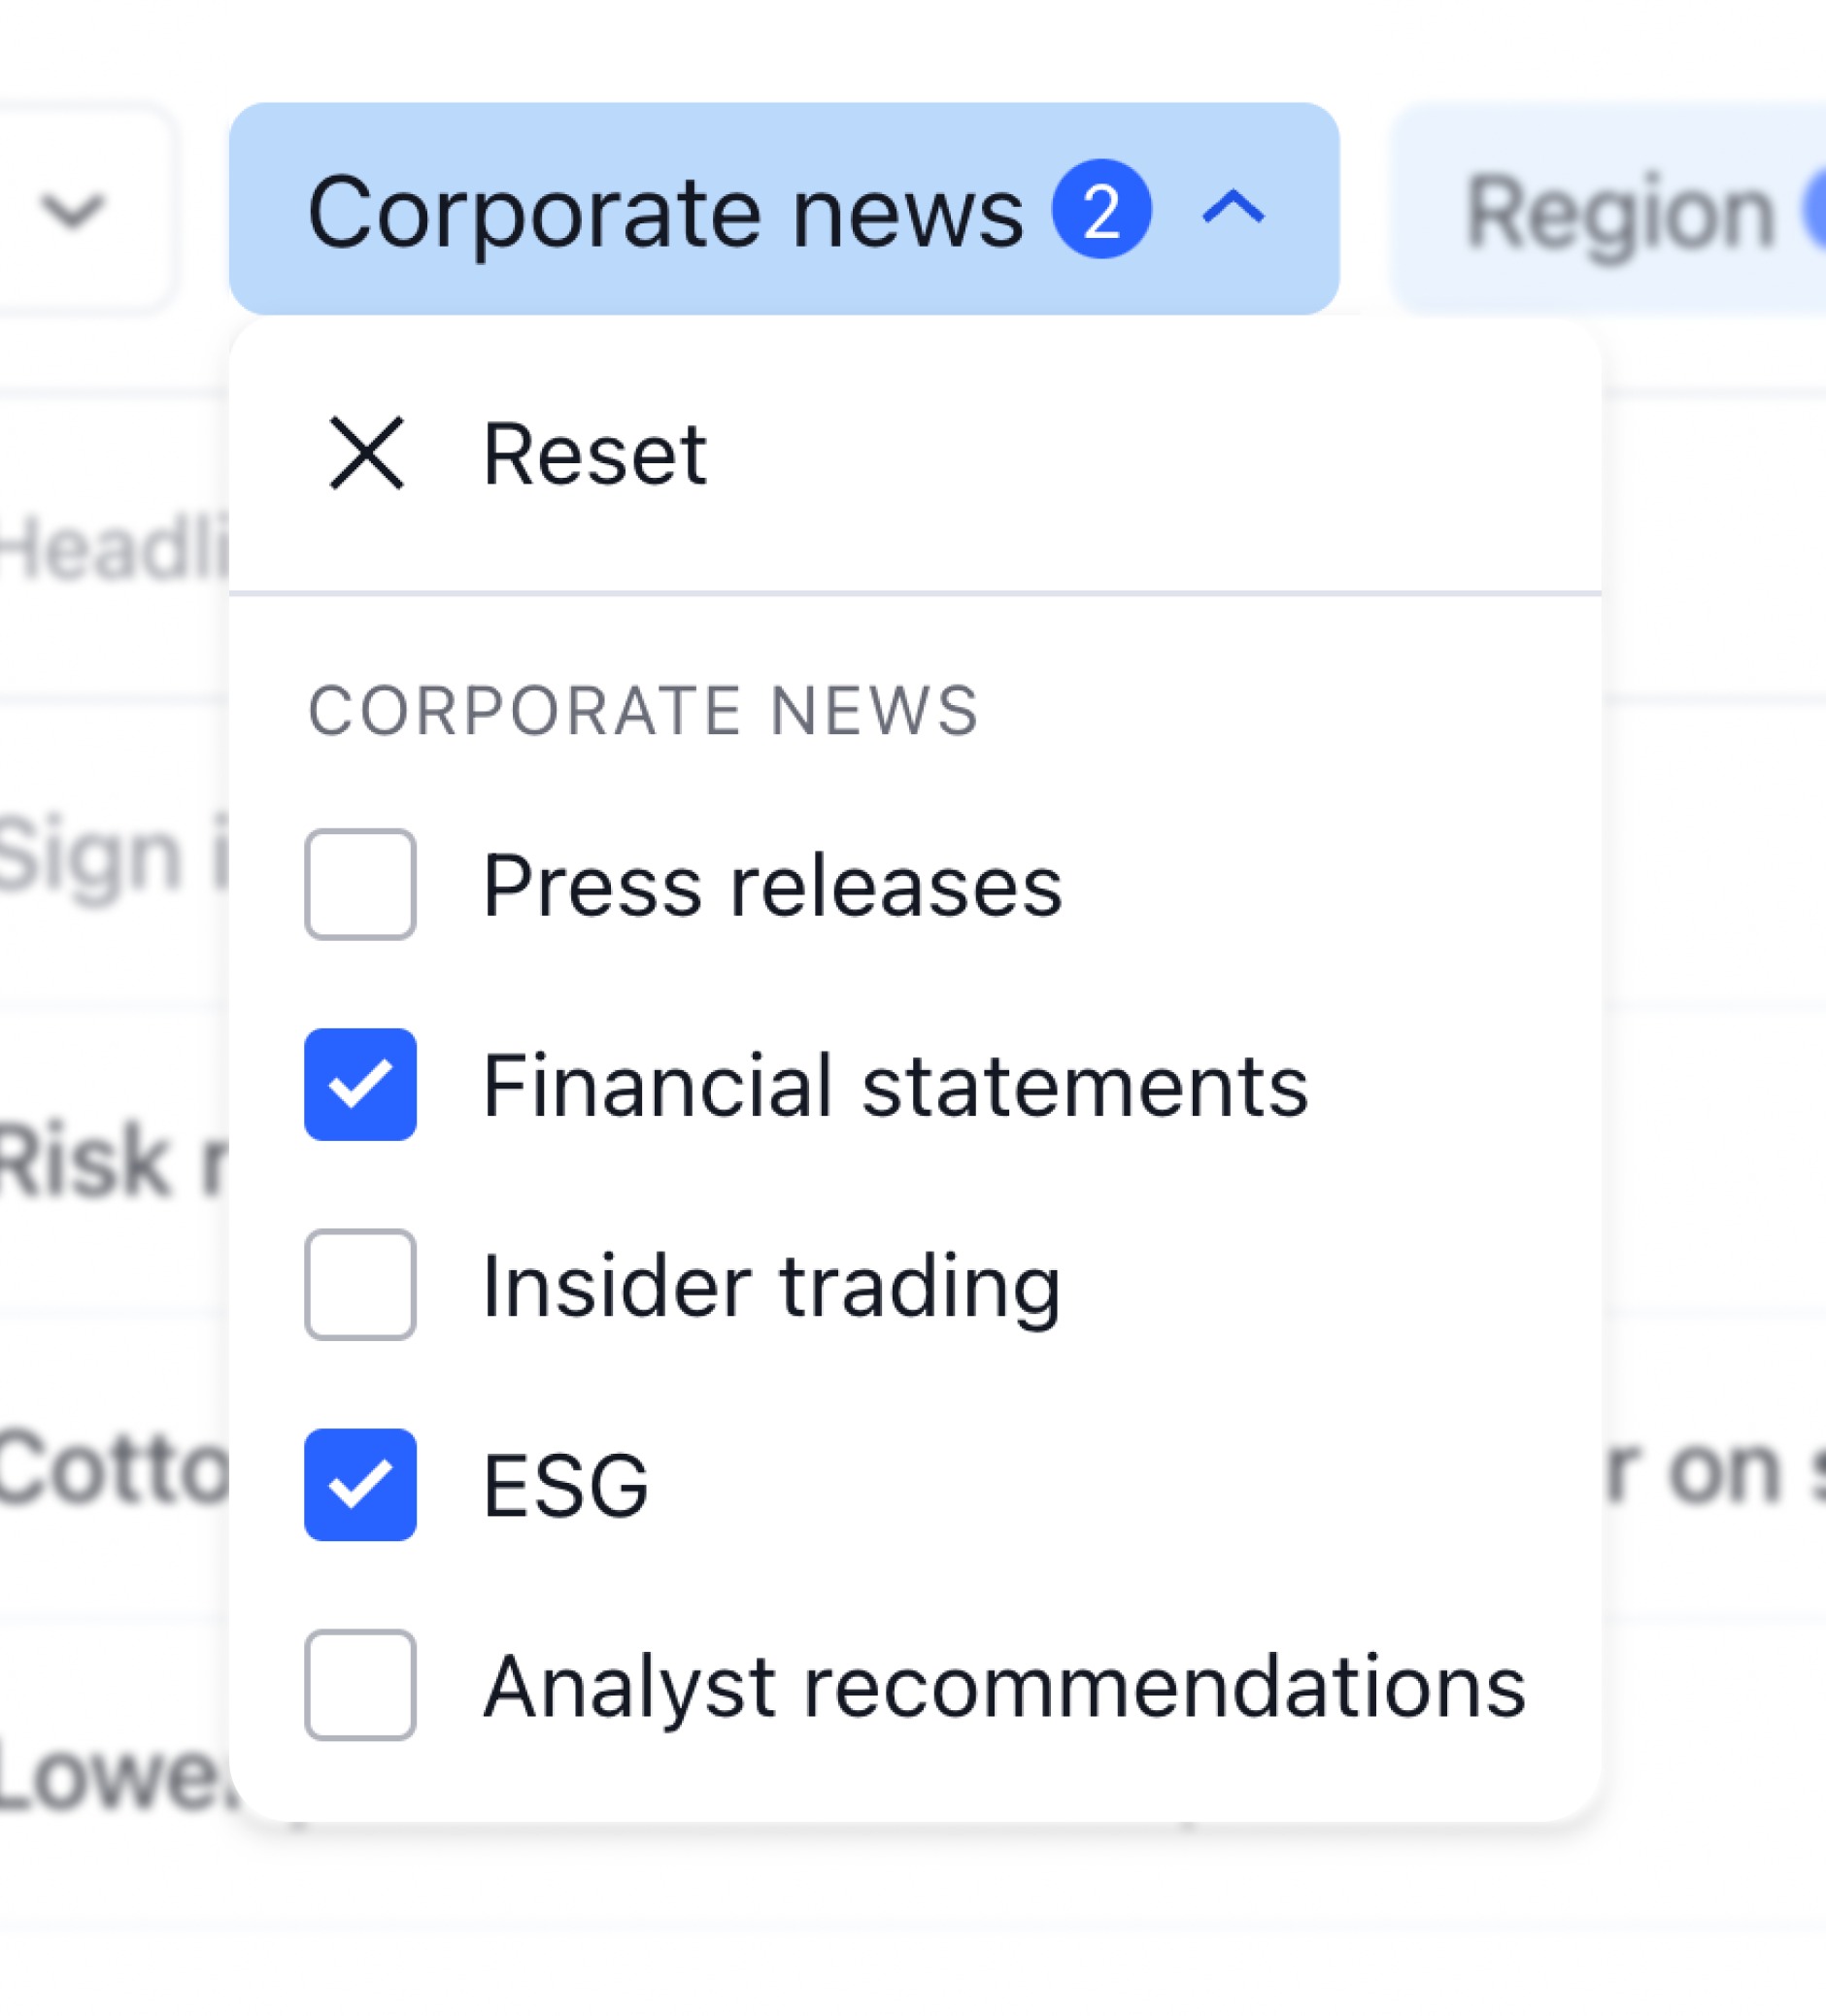Click the white checkmark in ESG box
Screen dimensions: 1826x2016
pyautogui.click(x=360, y=1484)
